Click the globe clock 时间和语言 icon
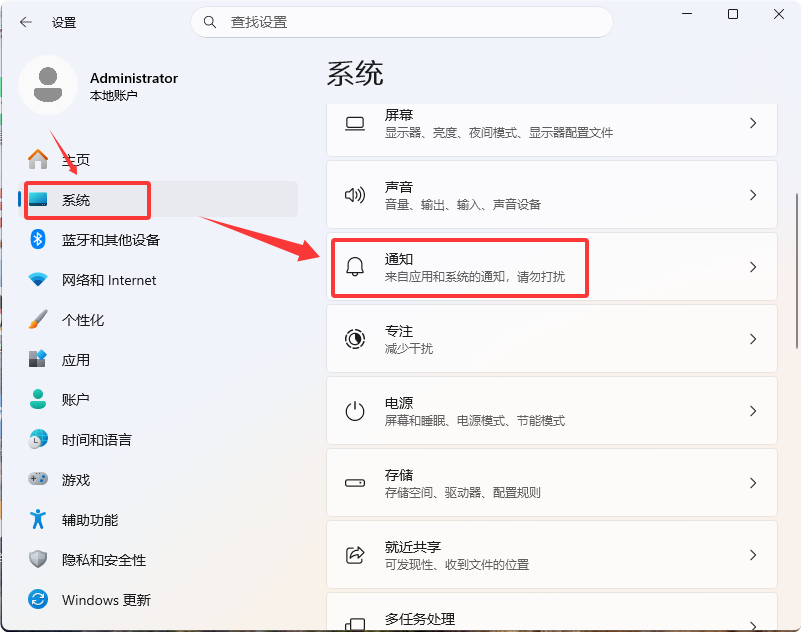Image resolution: width=801 pixels, height=632 pixels. [x=38, y=439]
